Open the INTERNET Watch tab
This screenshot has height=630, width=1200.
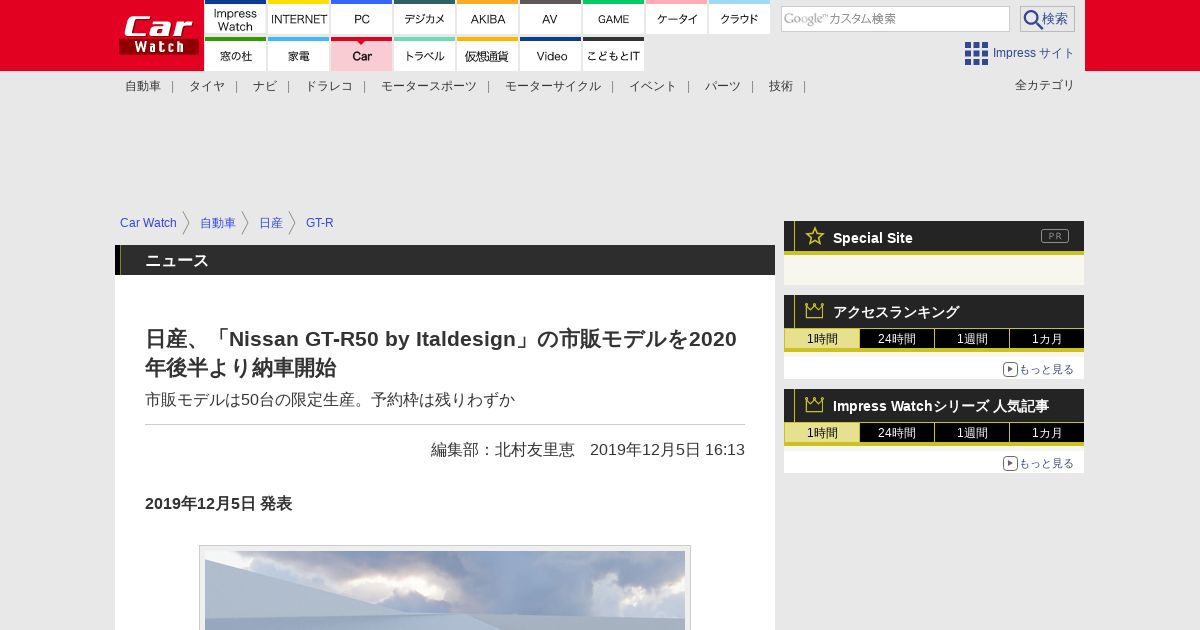click(299, 17)
